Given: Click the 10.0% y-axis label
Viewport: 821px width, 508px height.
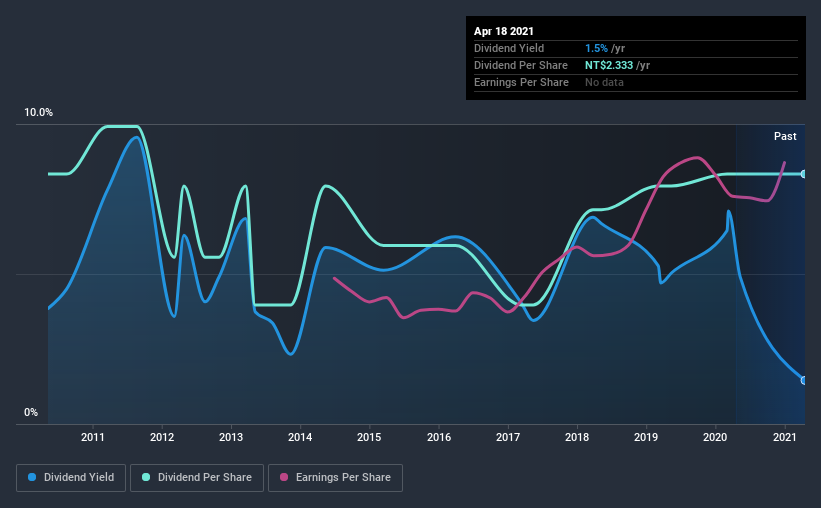Looking at the screenshot, I should [38, 113].
